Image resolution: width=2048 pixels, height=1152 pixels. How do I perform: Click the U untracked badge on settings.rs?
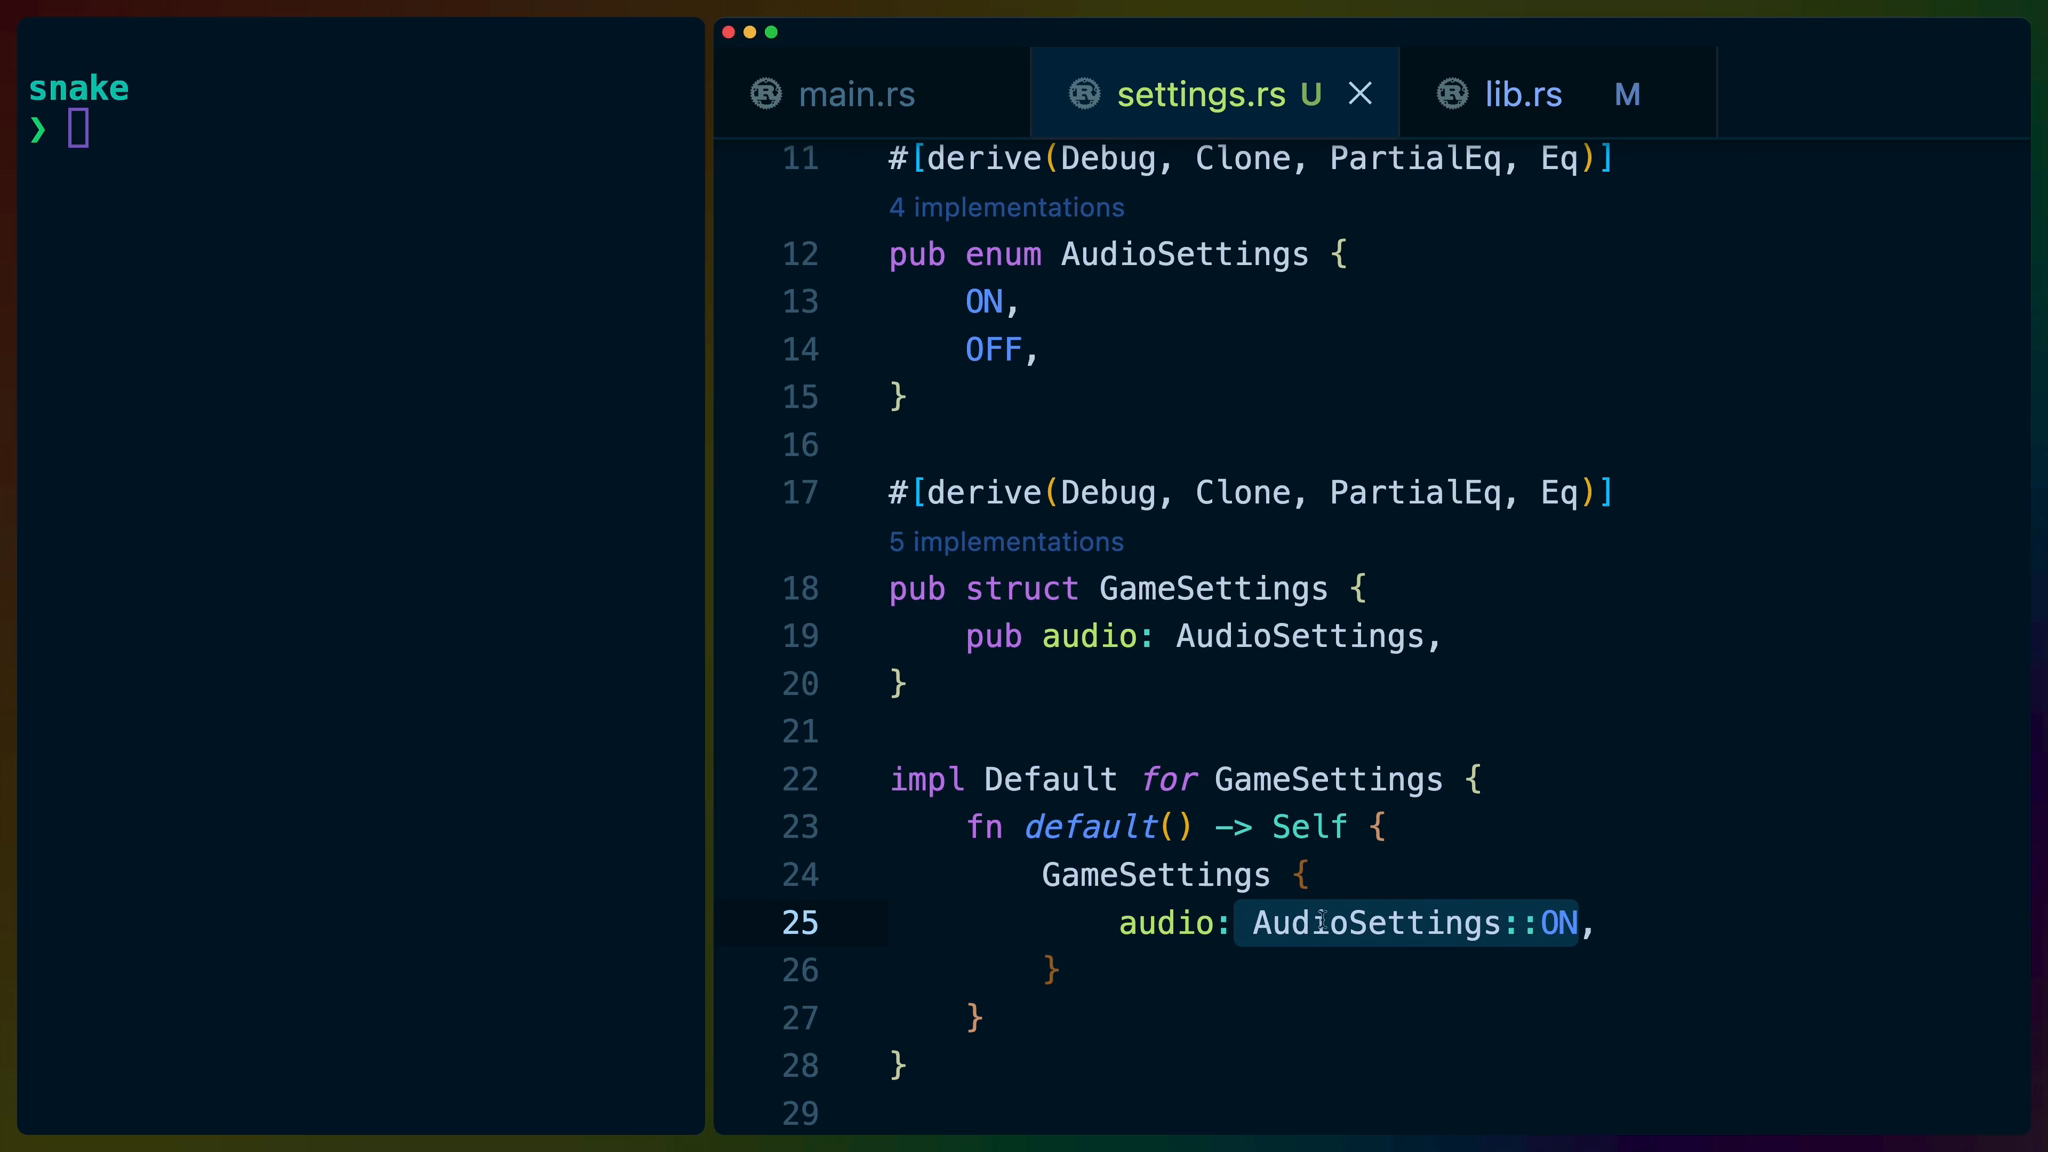1311,94
